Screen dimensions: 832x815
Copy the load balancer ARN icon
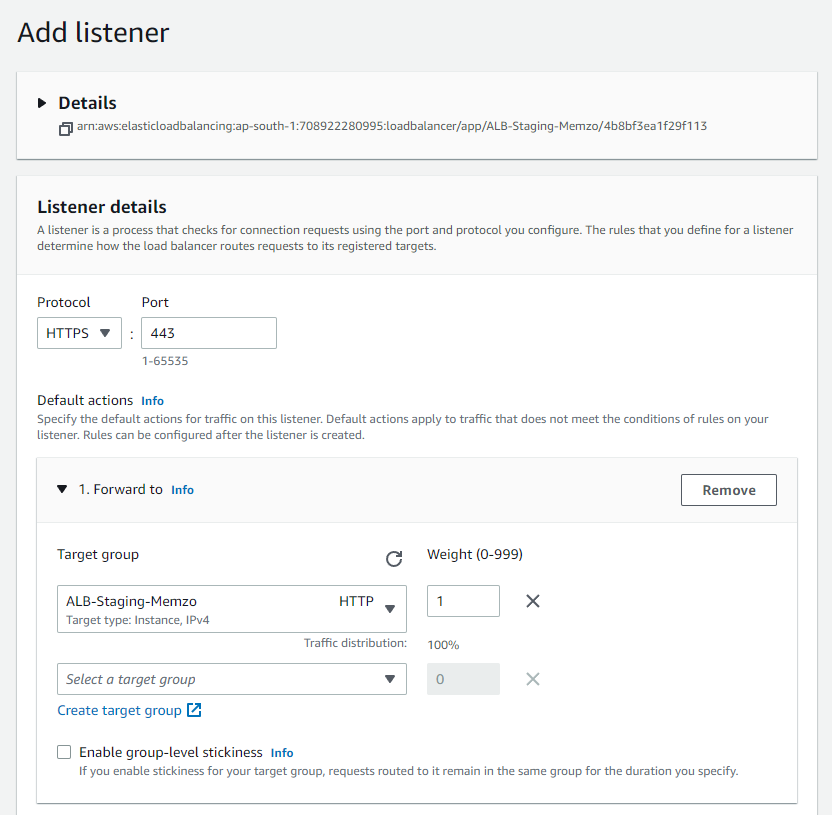pyautogui.click(x=66, y=128)
